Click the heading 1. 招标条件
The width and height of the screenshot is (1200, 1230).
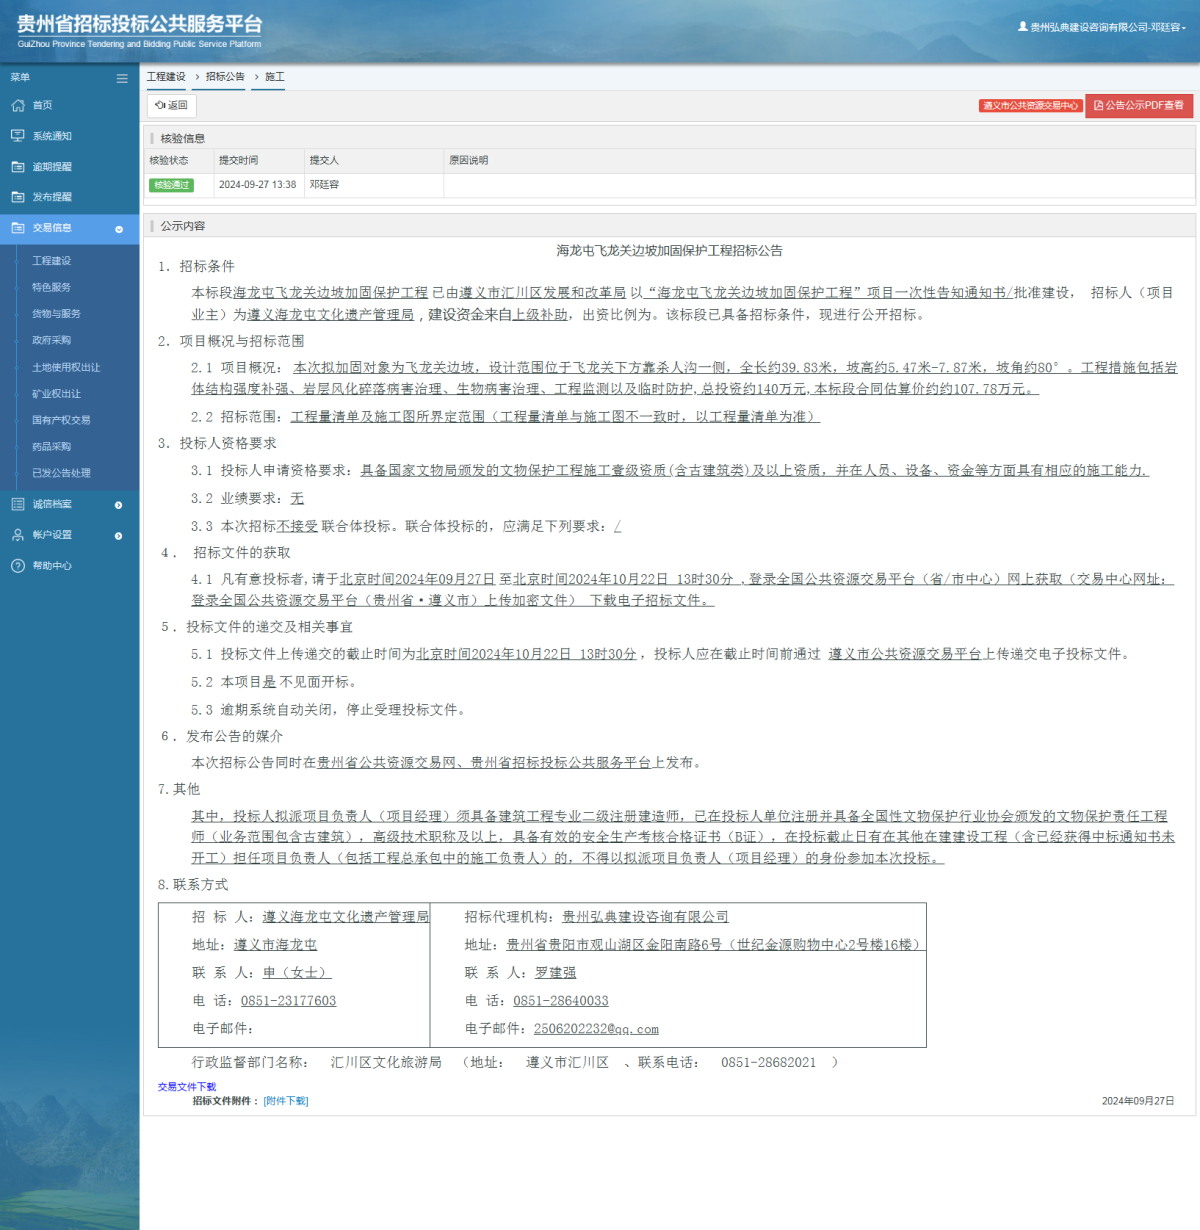196,266
